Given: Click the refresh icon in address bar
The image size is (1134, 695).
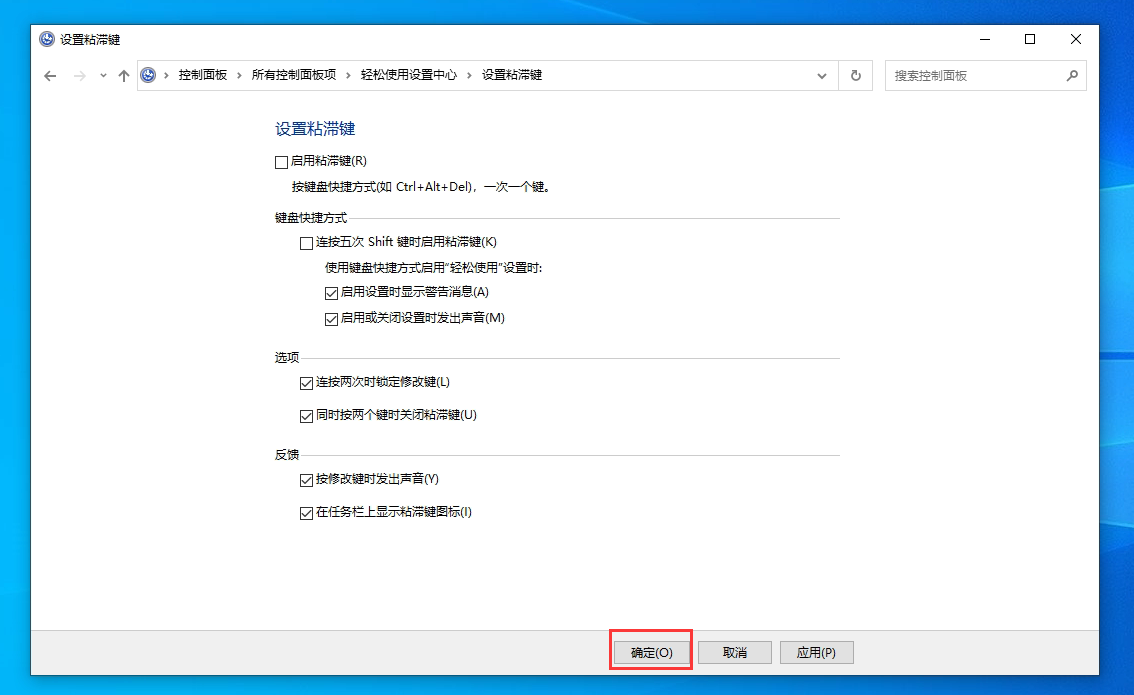Looking at the screenshot, I should tap(855, 75).
